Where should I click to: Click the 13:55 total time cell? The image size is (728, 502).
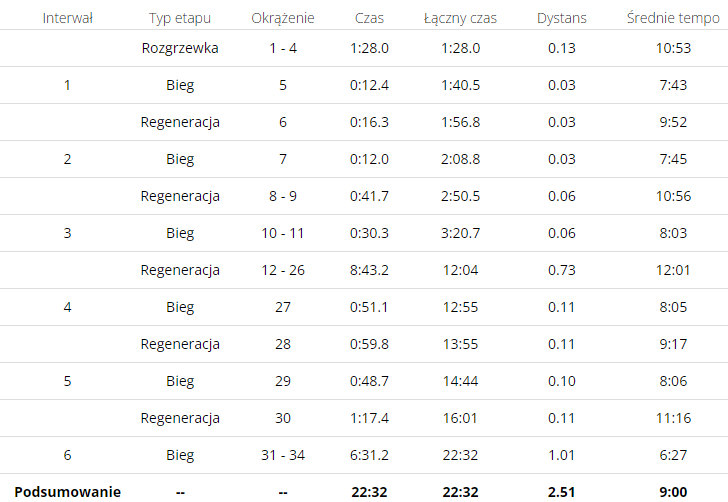tap(460, 344)
